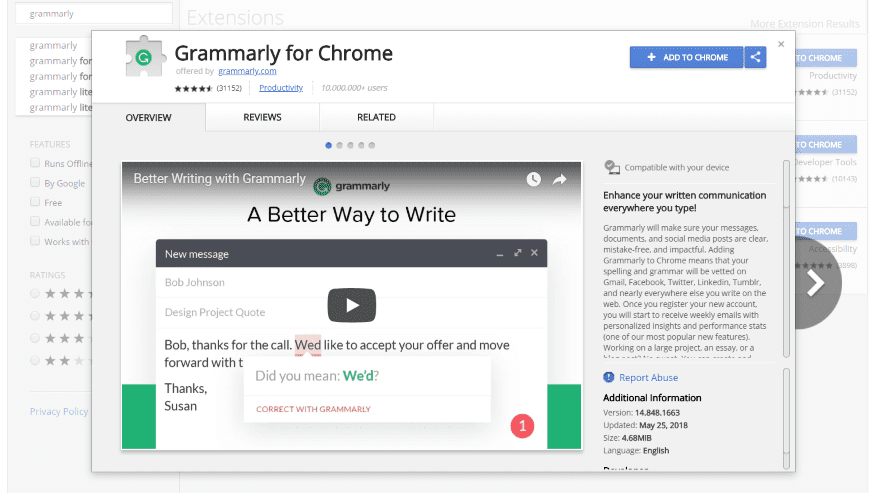Select the fifth screenshot carousel dot
Image resolution: width=880 pixels, height=493 pixels.
tap(372, 145)
